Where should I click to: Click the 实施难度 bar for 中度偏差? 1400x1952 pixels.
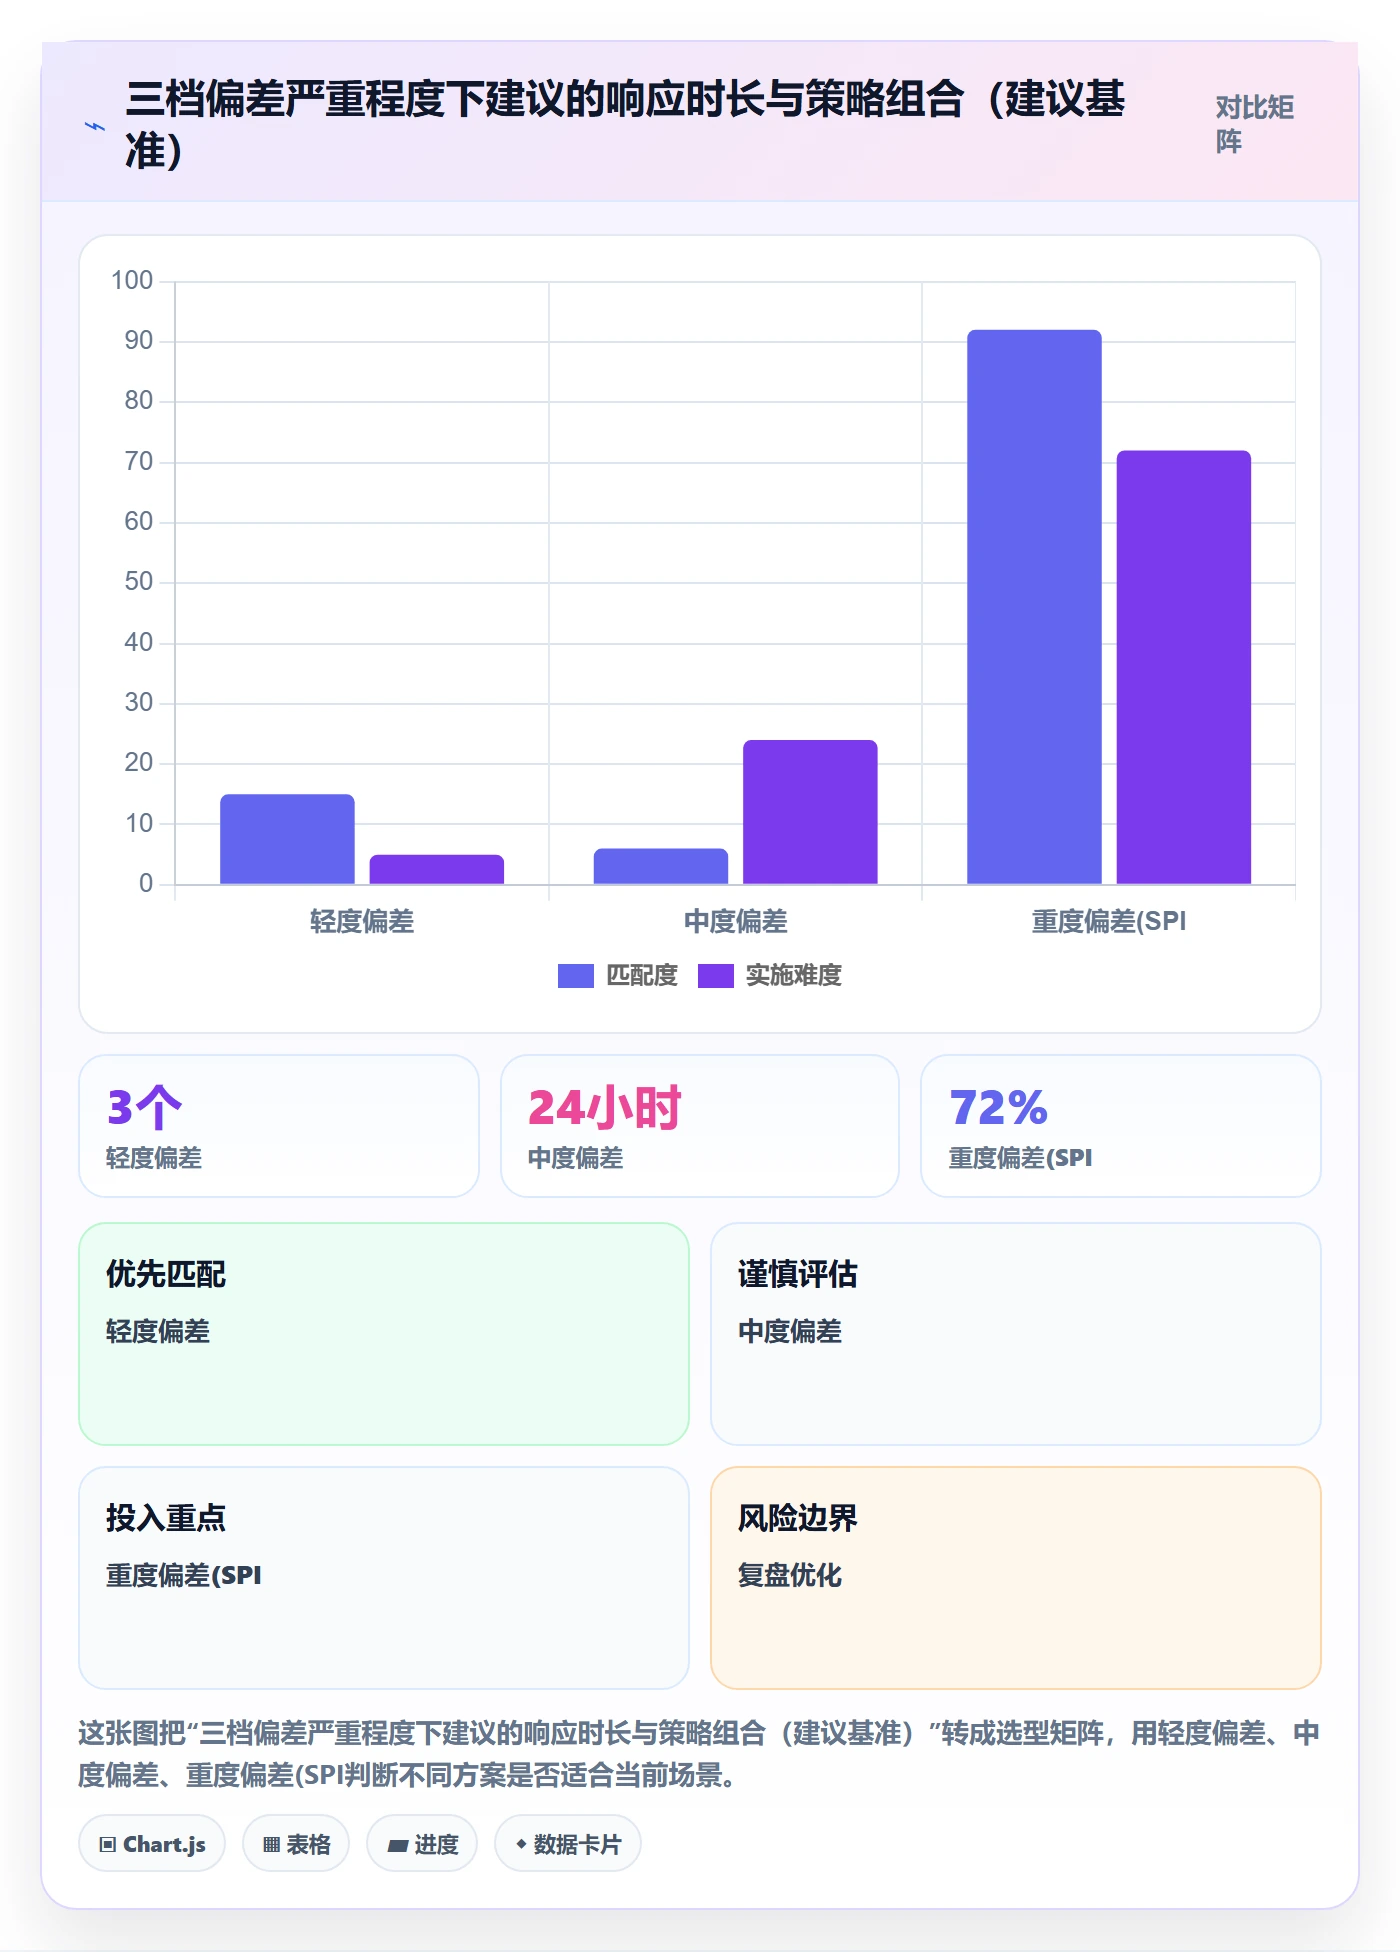(810, 812)
